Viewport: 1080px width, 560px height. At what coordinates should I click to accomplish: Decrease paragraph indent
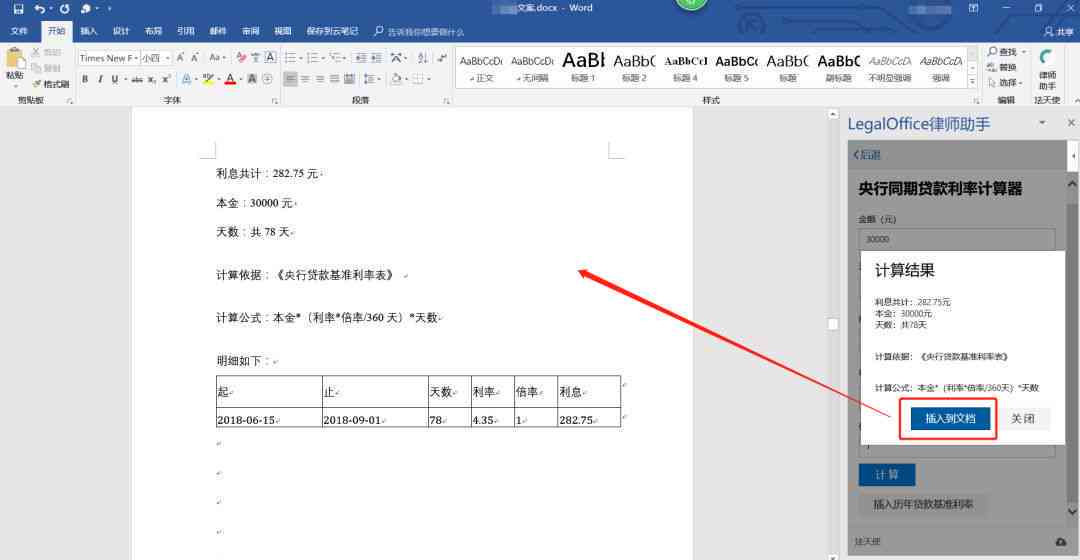(x=360, y=58)
